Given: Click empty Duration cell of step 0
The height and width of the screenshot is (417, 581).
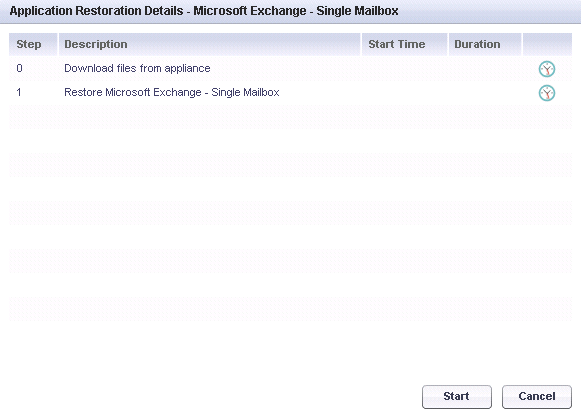Looking at the screenshot, I should [485, 69].
